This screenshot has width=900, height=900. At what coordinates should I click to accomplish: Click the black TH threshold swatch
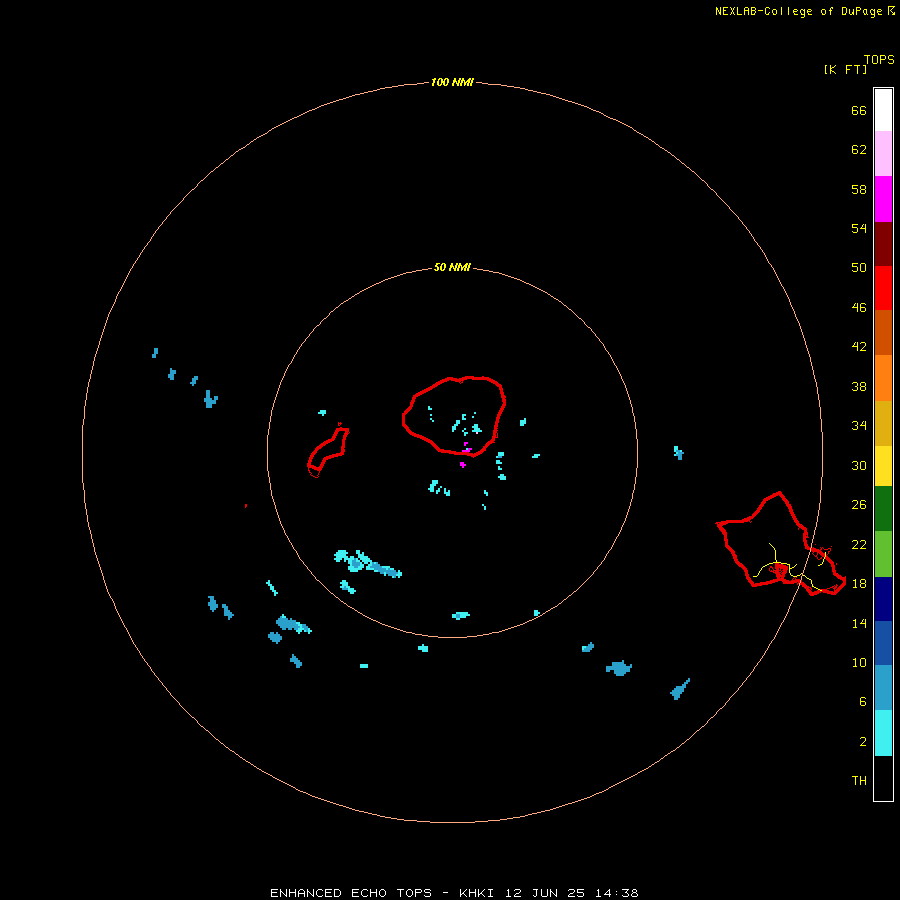coord(883,778)
